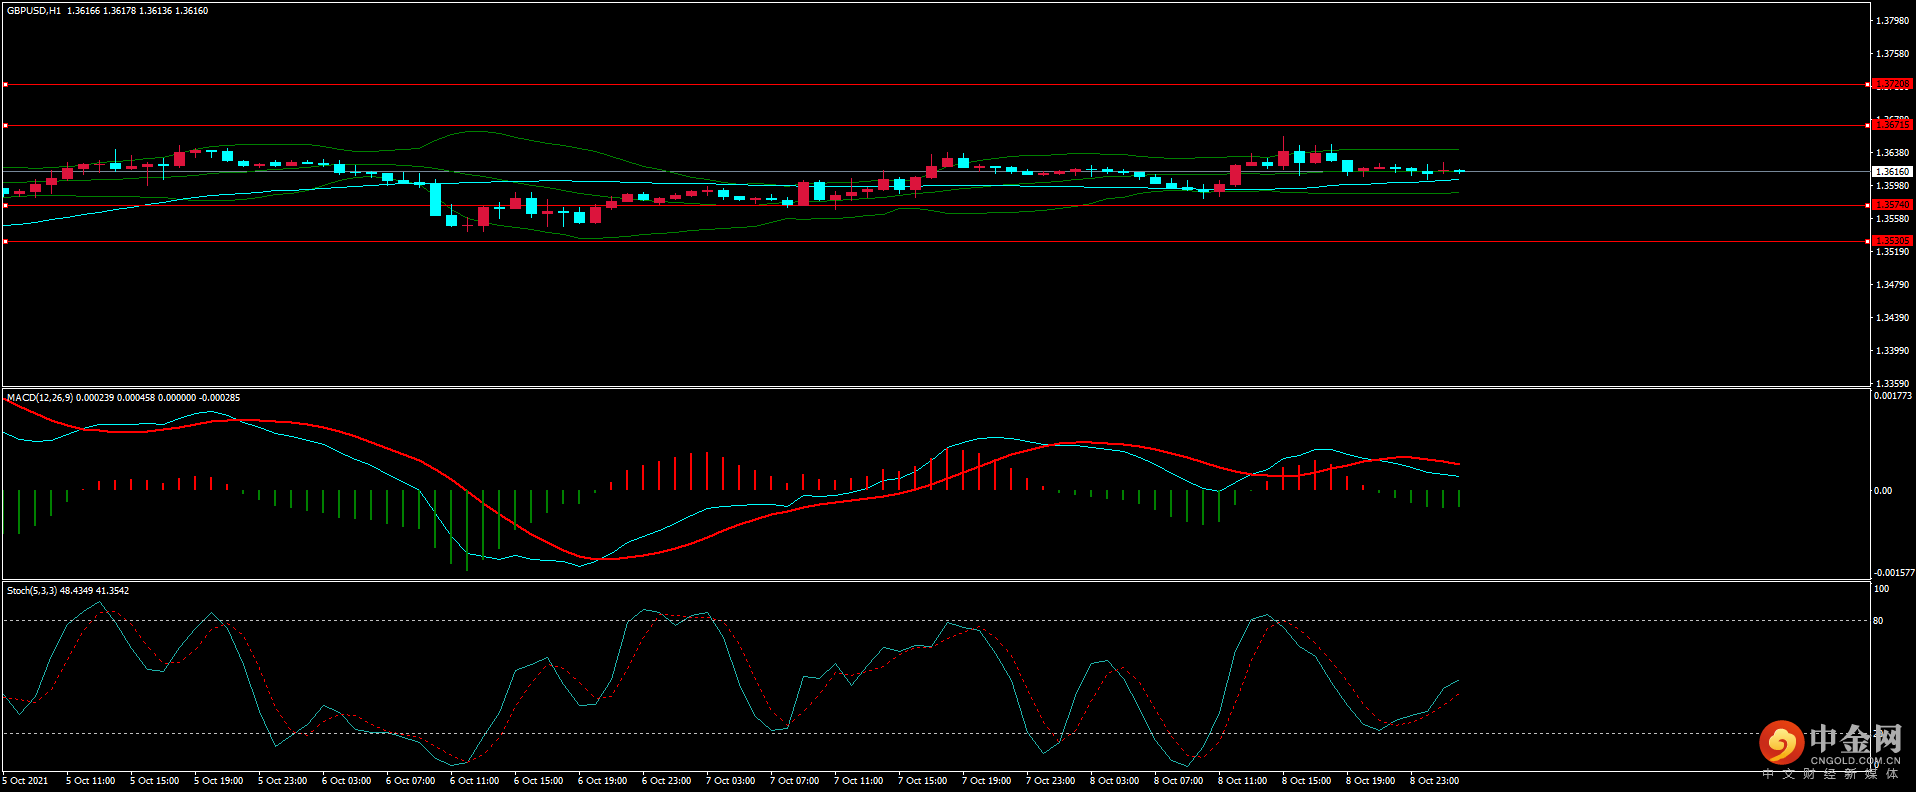Click the 6 Oct 07:00 time label
This screenshot has height=792, width=1916.
click(410, 781)
